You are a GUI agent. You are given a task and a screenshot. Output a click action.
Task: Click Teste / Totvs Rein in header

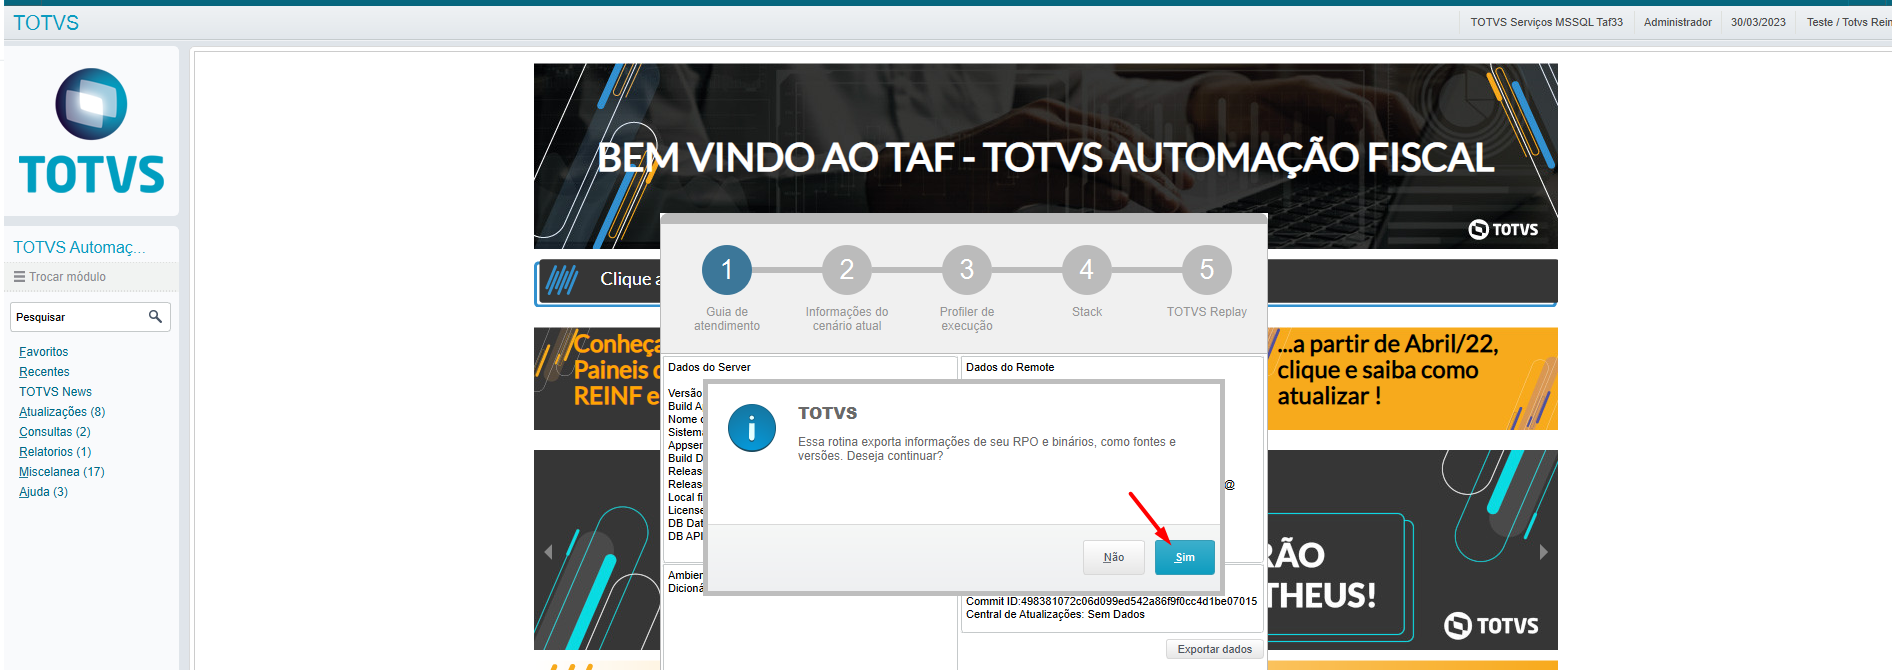[1848, 22]
